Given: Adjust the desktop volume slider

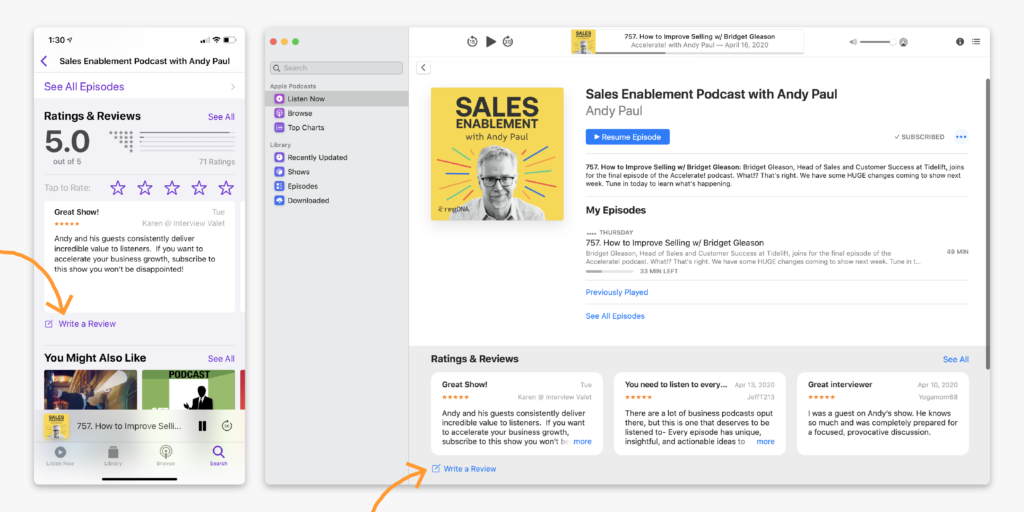Looking at the screenshot, I should pos(878,42).
